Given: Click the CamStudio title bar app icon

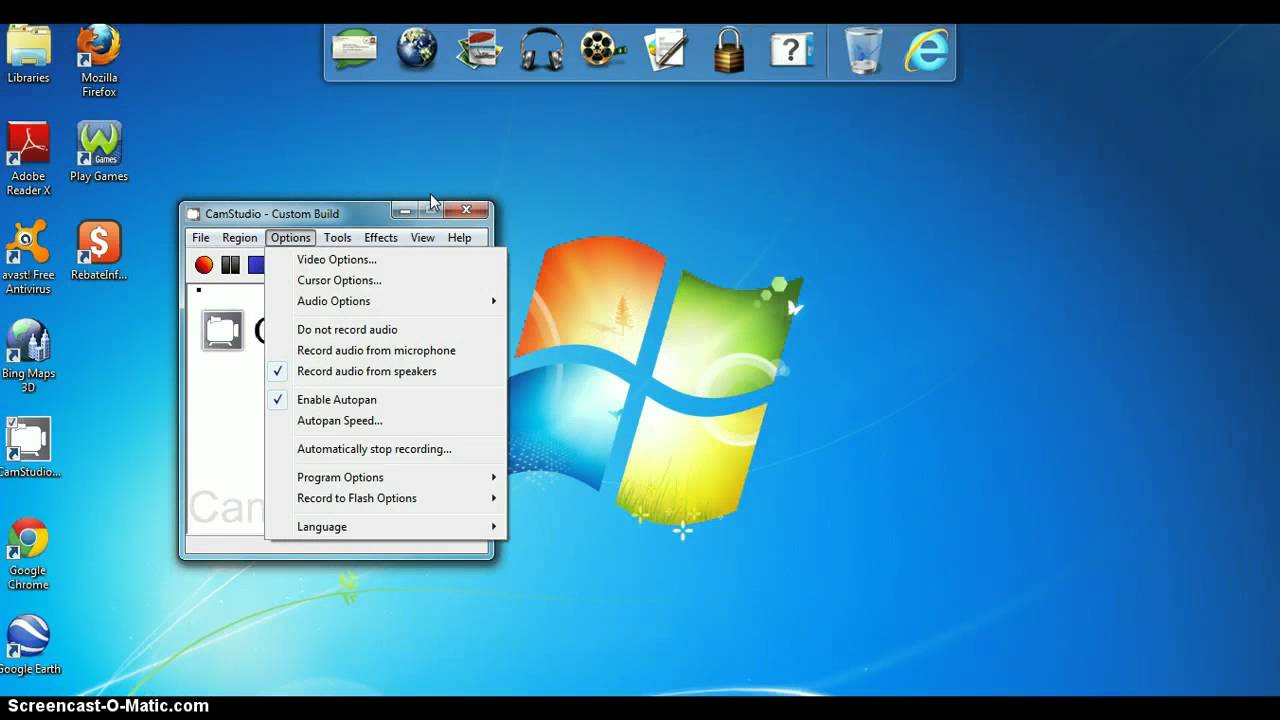Looking at the screenshot, I should click(x=194, y=213).
